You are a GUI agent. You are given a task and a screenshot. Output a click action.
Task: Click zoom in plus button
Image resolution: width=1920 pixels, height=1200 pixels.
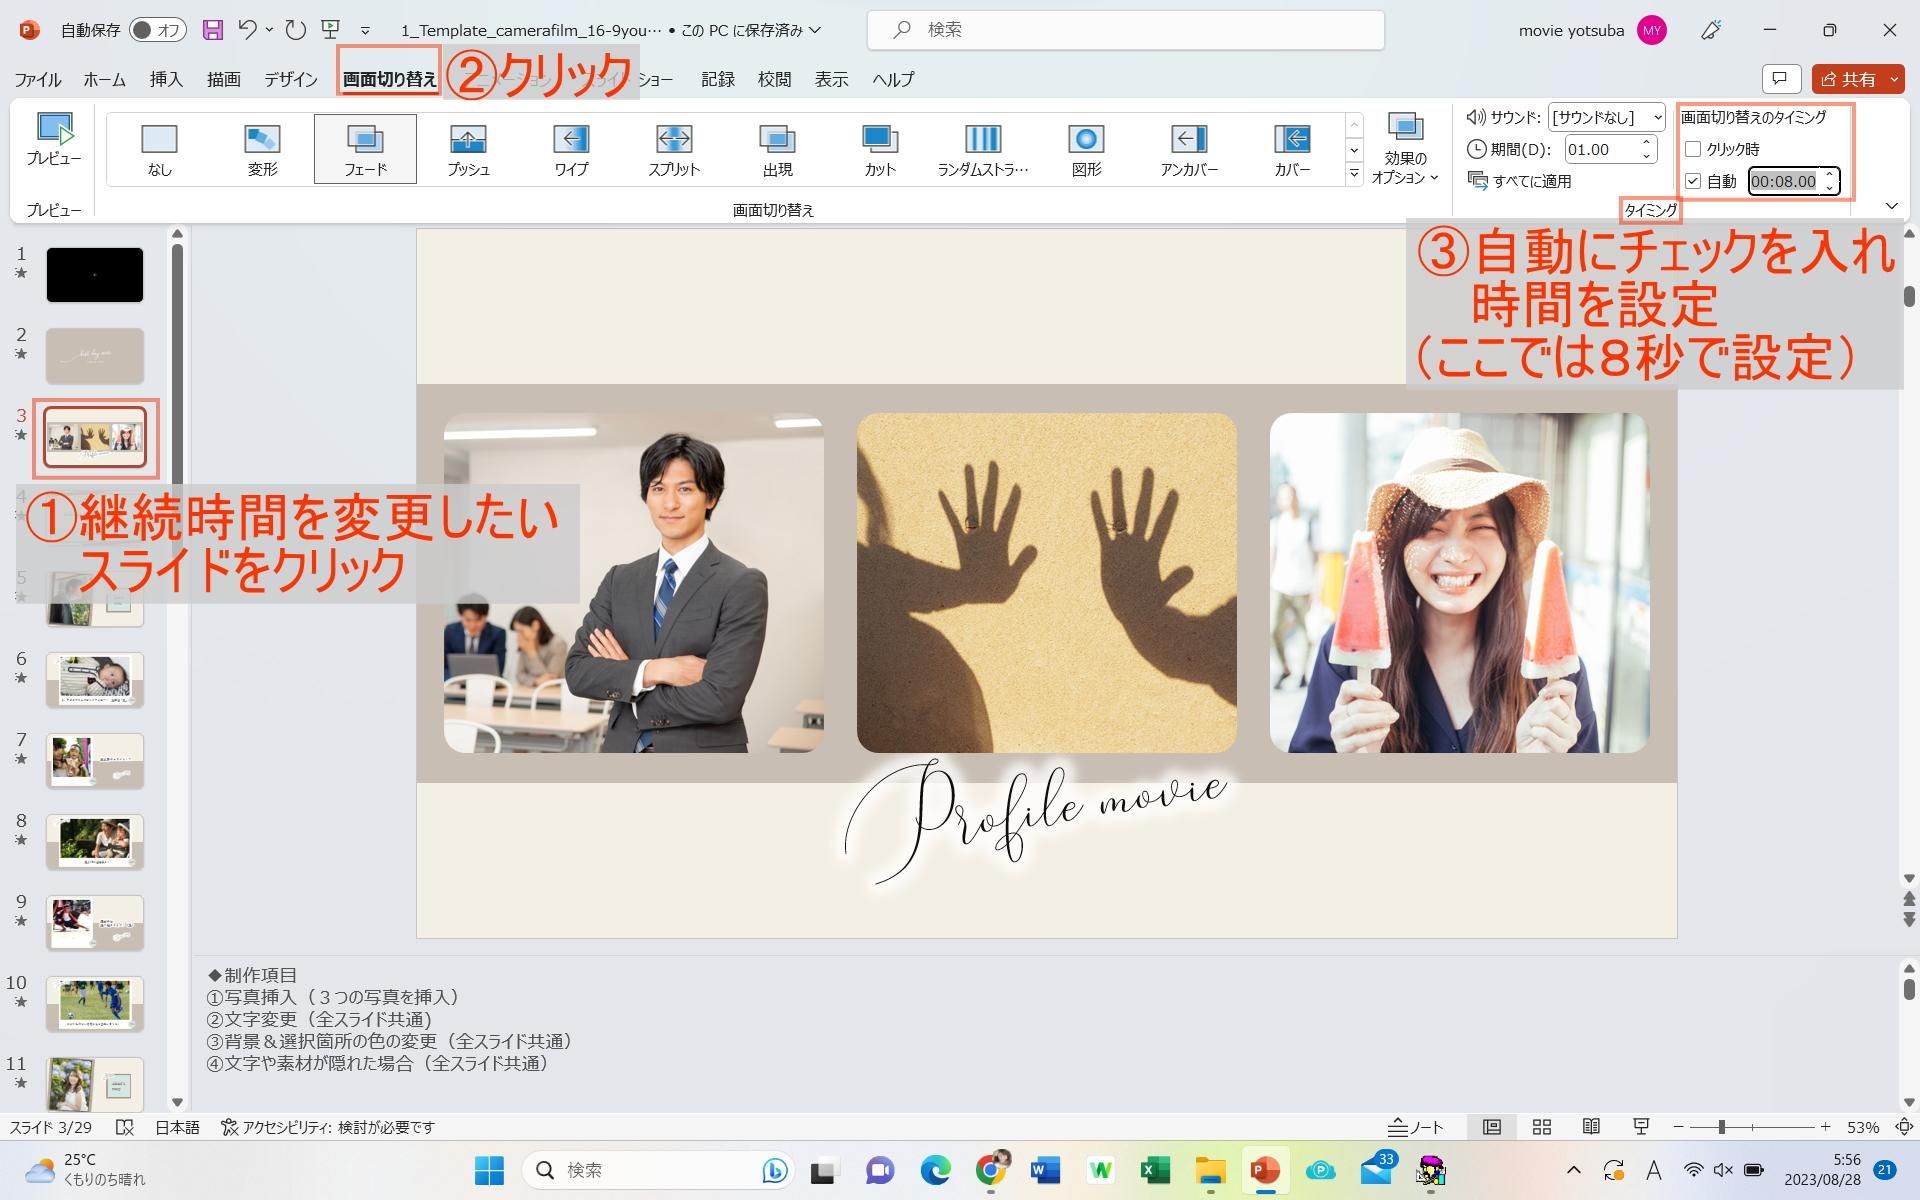(x=1825, y=1127)
